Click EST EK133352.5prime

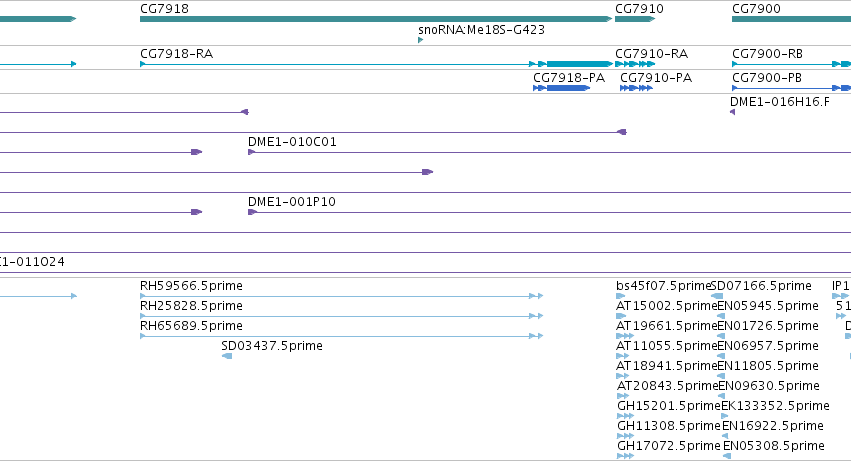pos(776,406)
